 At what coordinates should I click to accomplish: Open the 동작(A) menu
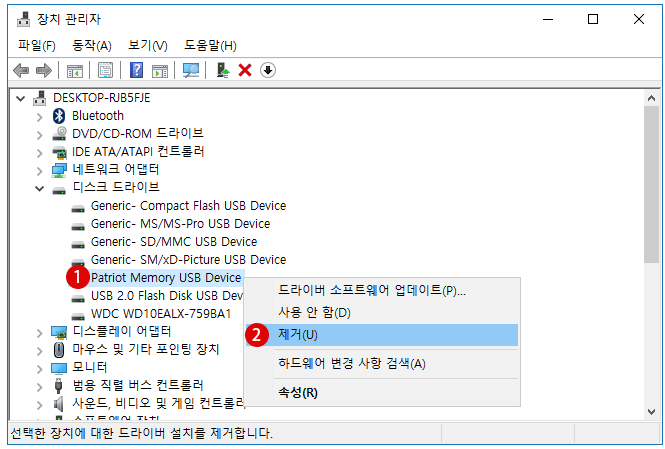92,45
